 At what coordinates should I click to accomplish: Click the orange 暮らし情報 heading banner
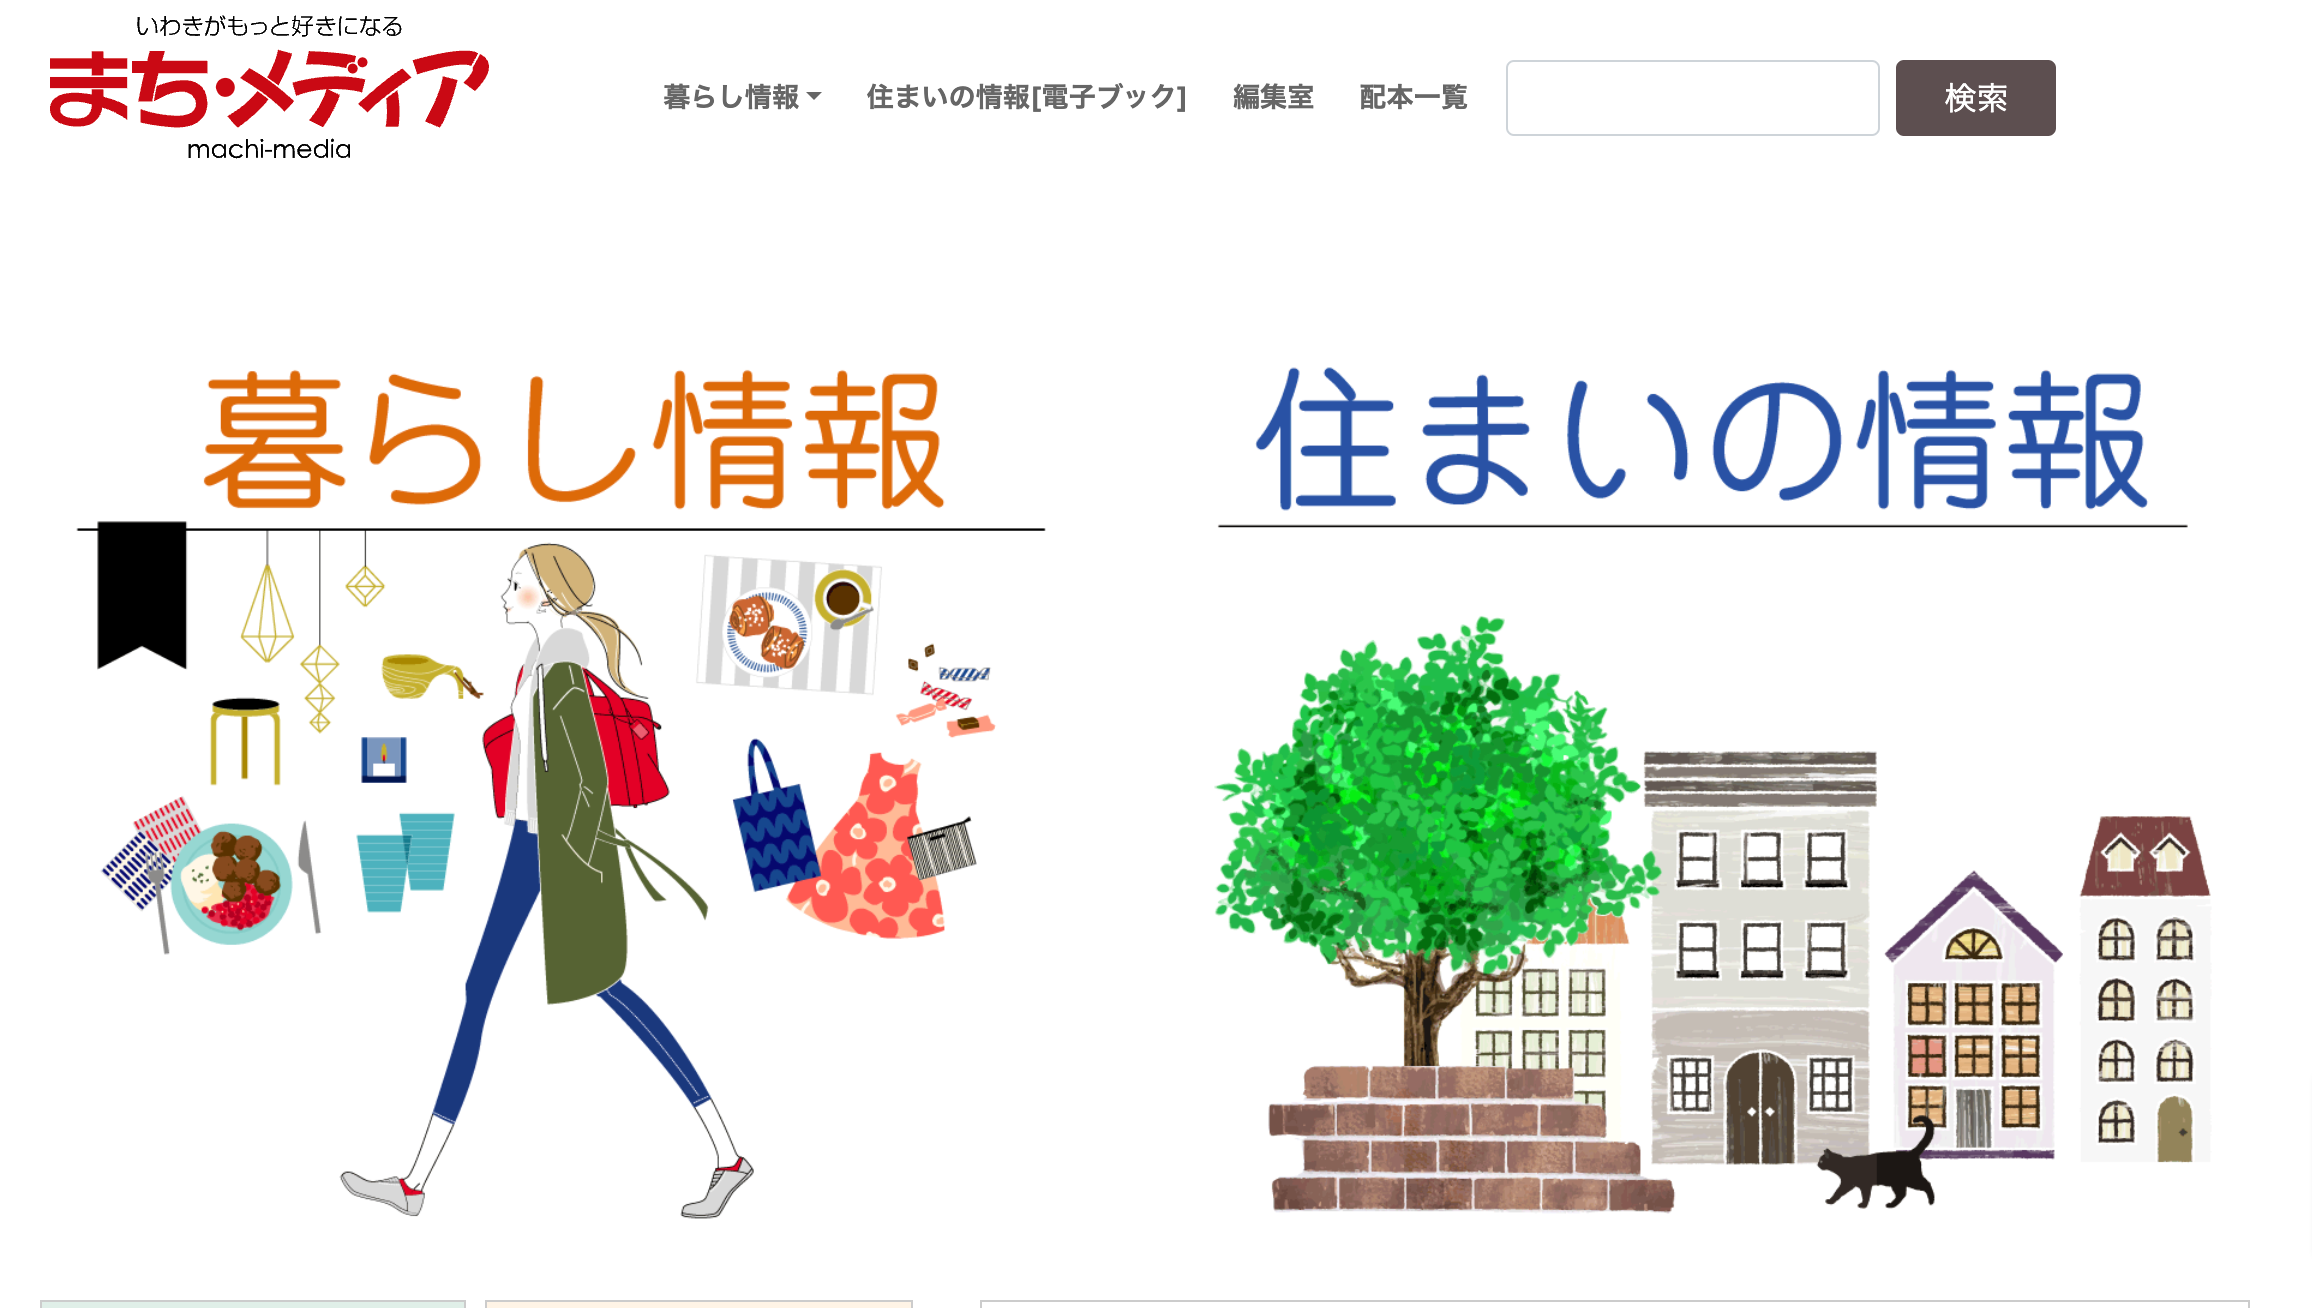(574, 440)
